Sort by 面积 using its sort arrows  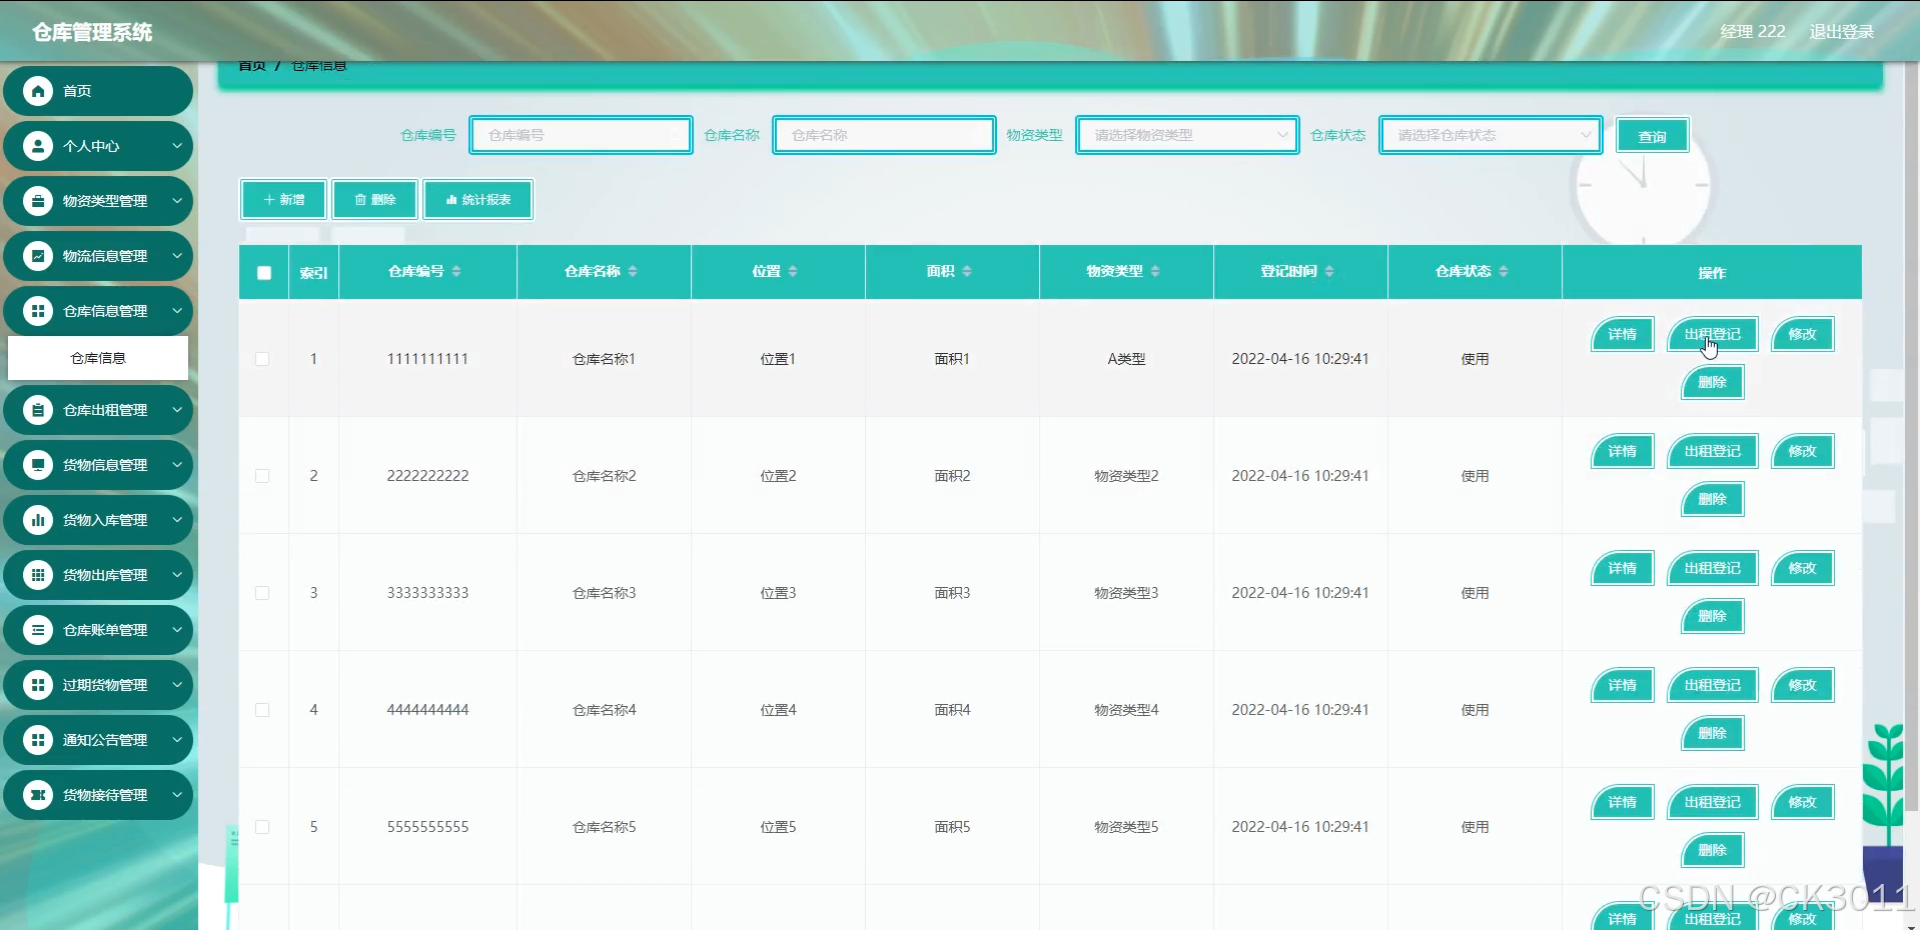(966, 271)
